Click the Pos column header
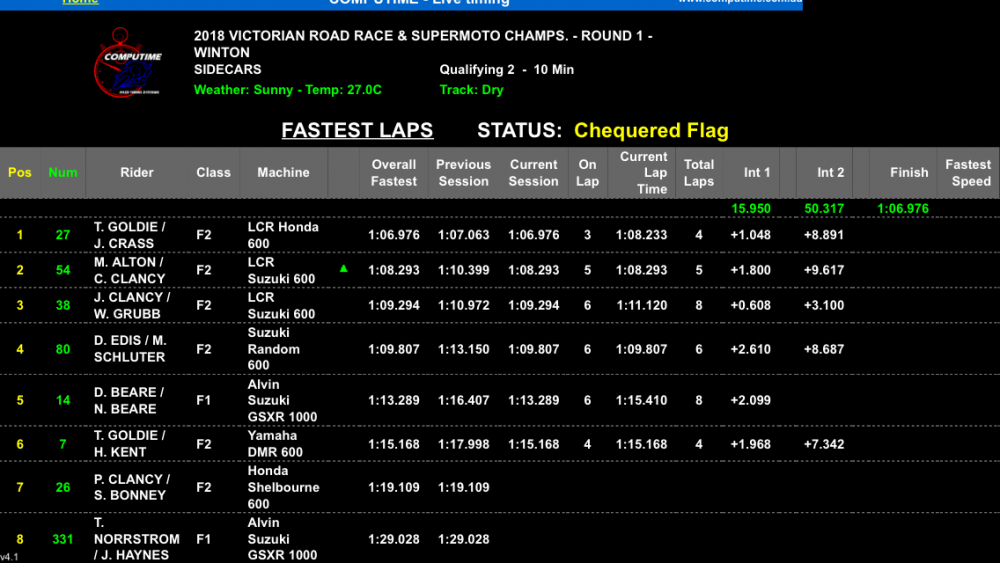 click(x=20, y=173)
